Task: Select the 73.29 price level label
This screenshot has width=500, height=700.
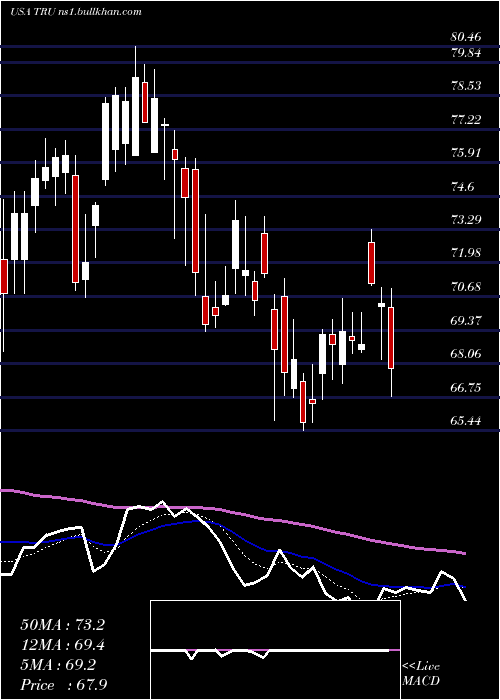Action: pyautogui.click(x=466, y=220)
